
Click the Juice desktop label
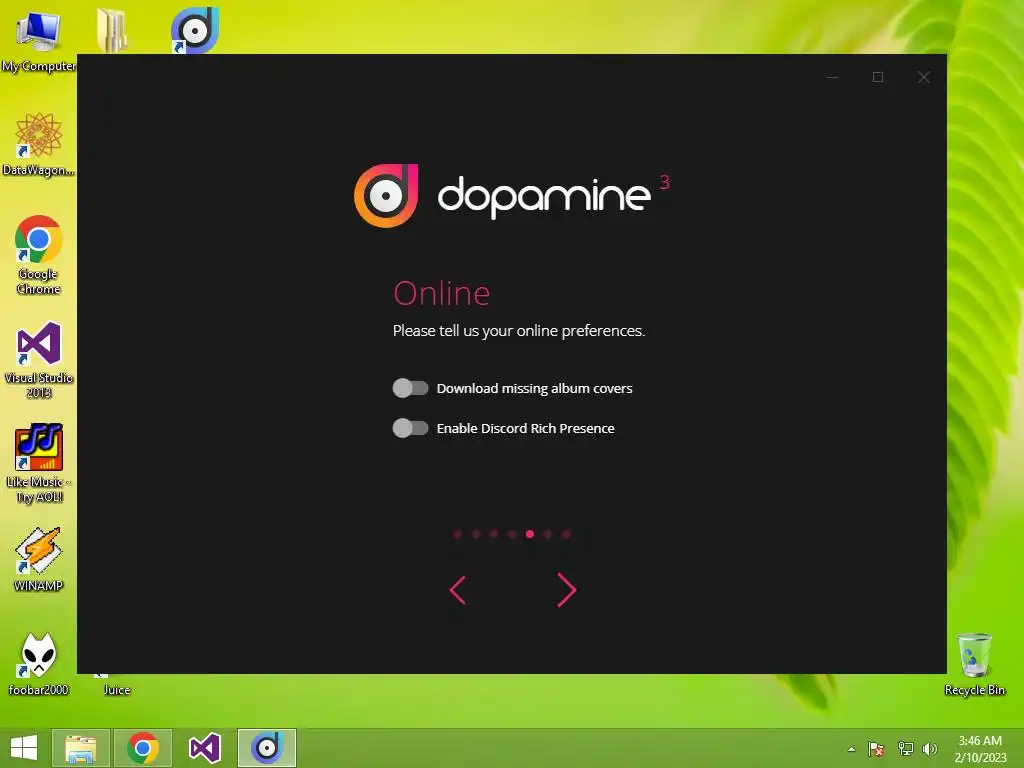117,690
